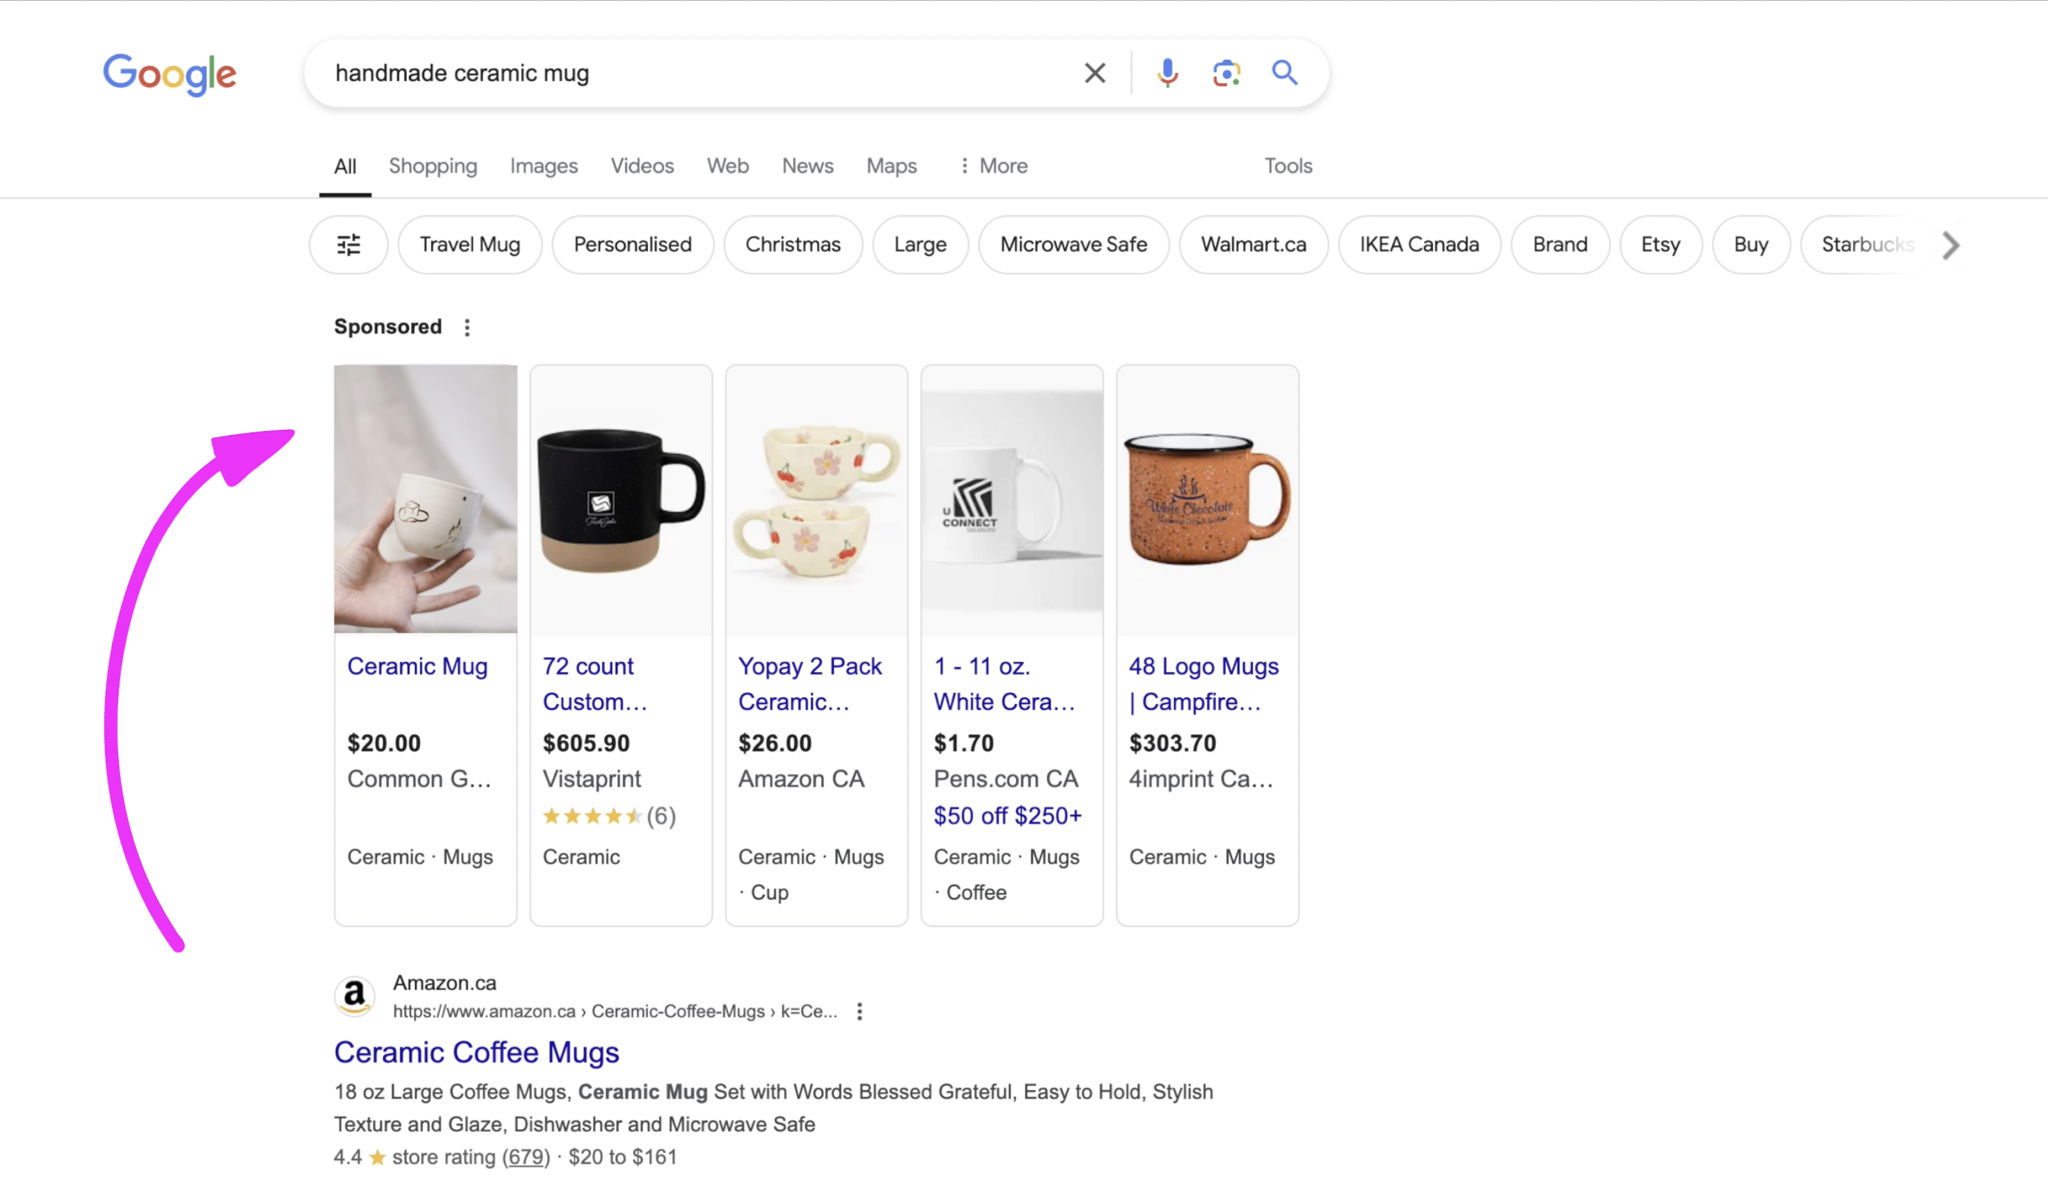
Task: Expand the More tabs menu
Action: tap(994, 166)
